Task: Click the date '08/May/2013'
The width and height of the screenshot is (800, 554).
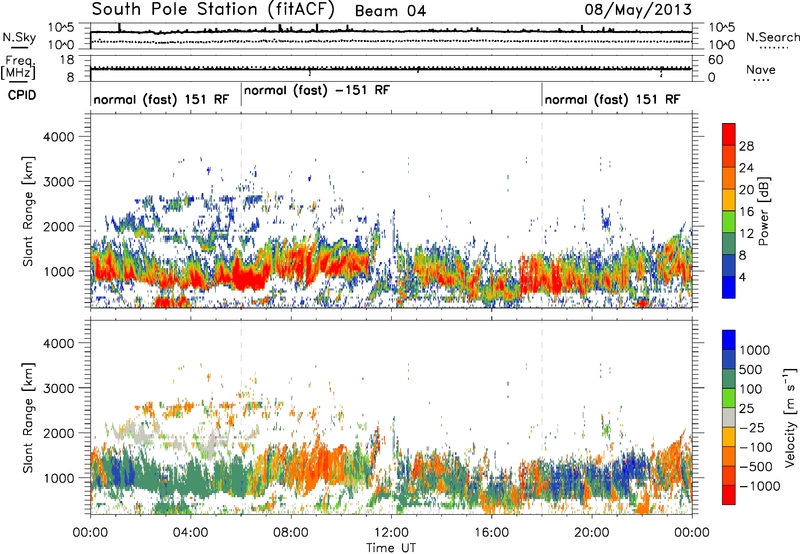Action: [638, 9]
